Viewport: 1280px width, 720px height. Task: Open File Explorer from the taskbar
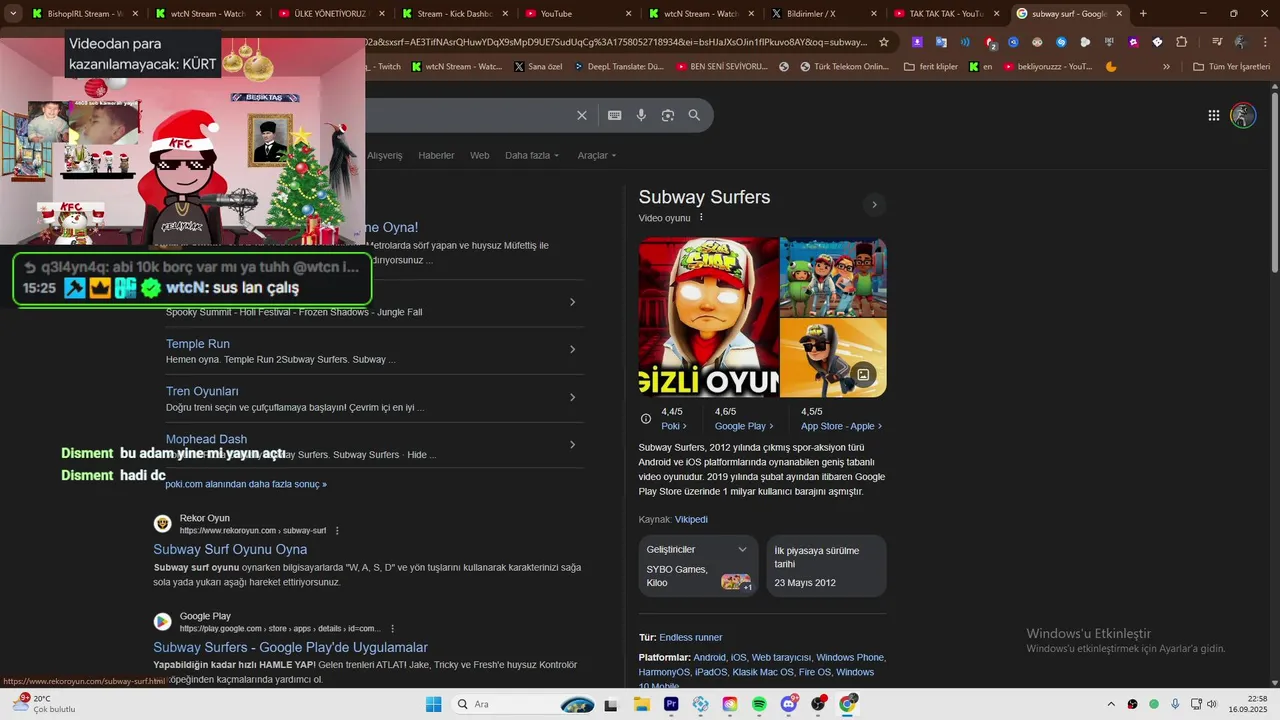coord(641,704)
